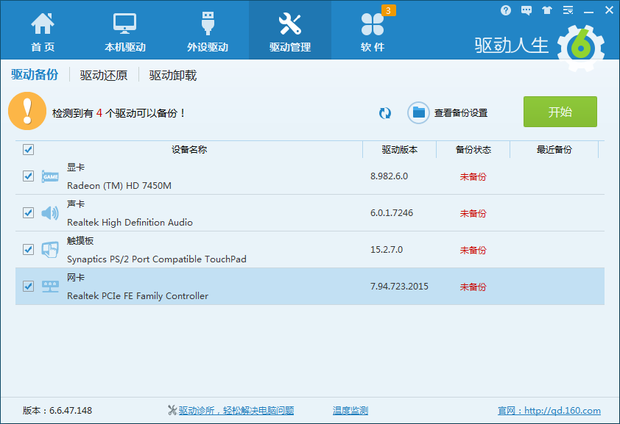
Task: Switch to the 驱动备份 tab
Action: 35,74
